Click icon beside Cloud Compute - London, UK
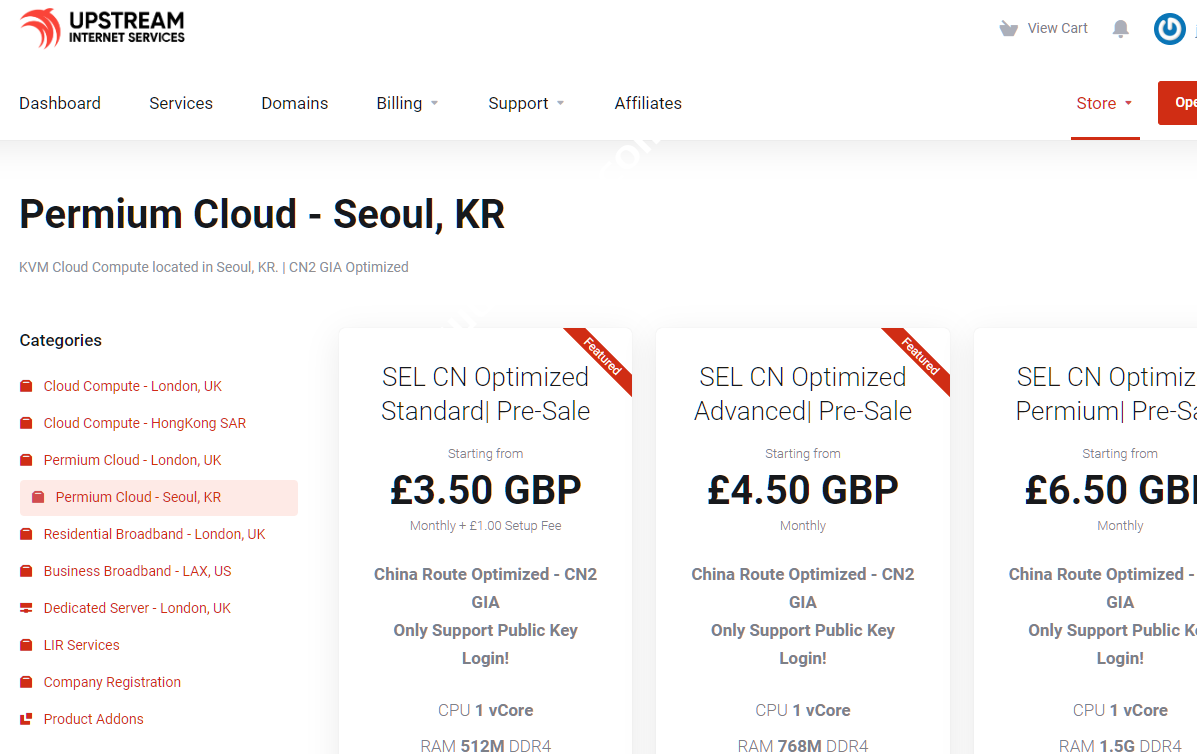 pos(26,386)
